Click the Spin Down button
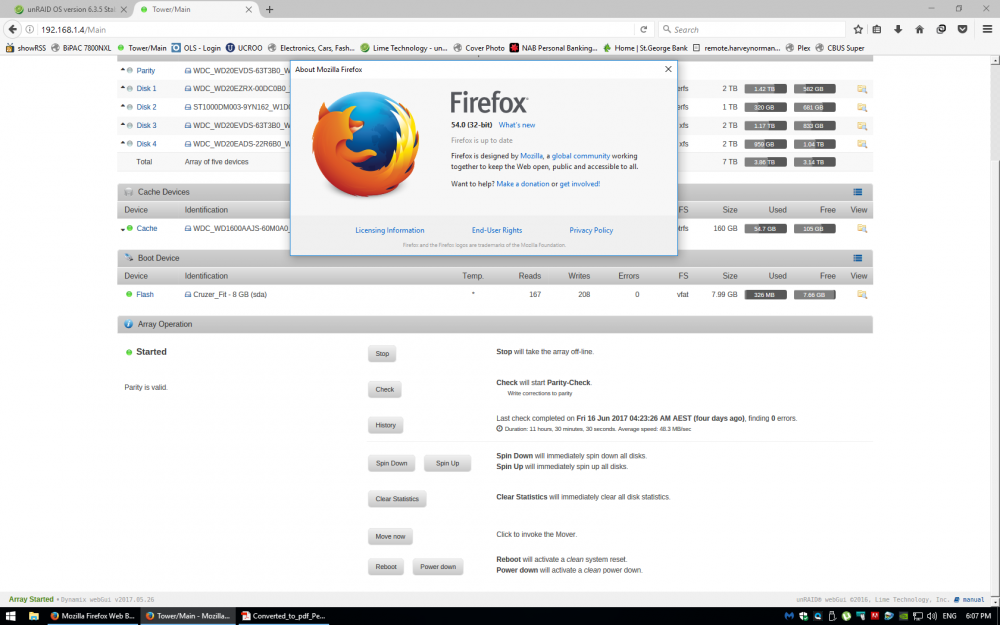 pyautogui.click(x=392, y=464)
